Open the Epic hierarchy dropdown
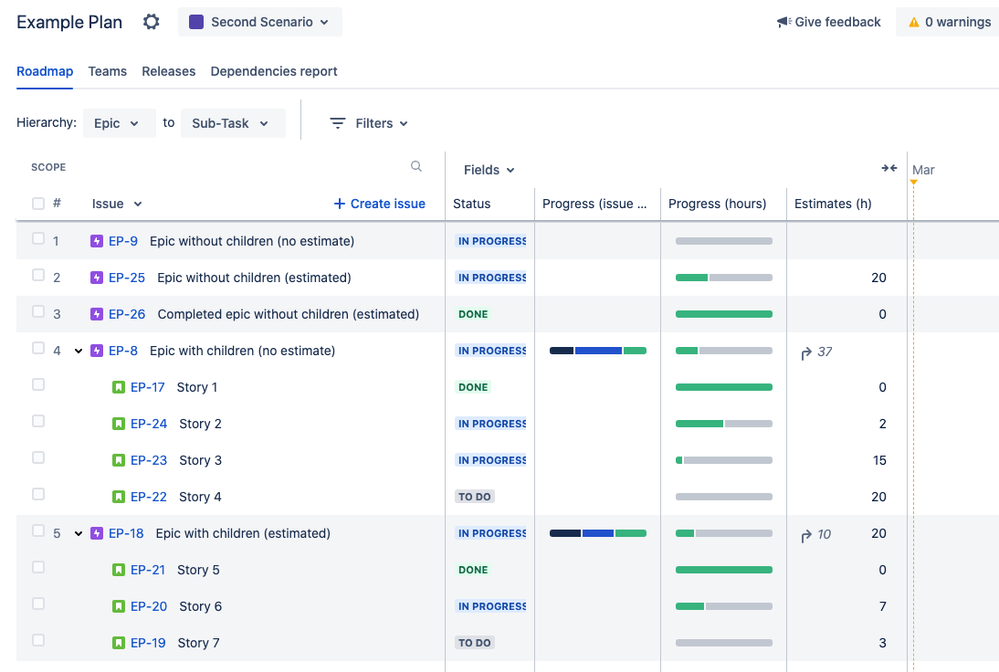The image size is (999, 672). [119, 122]
